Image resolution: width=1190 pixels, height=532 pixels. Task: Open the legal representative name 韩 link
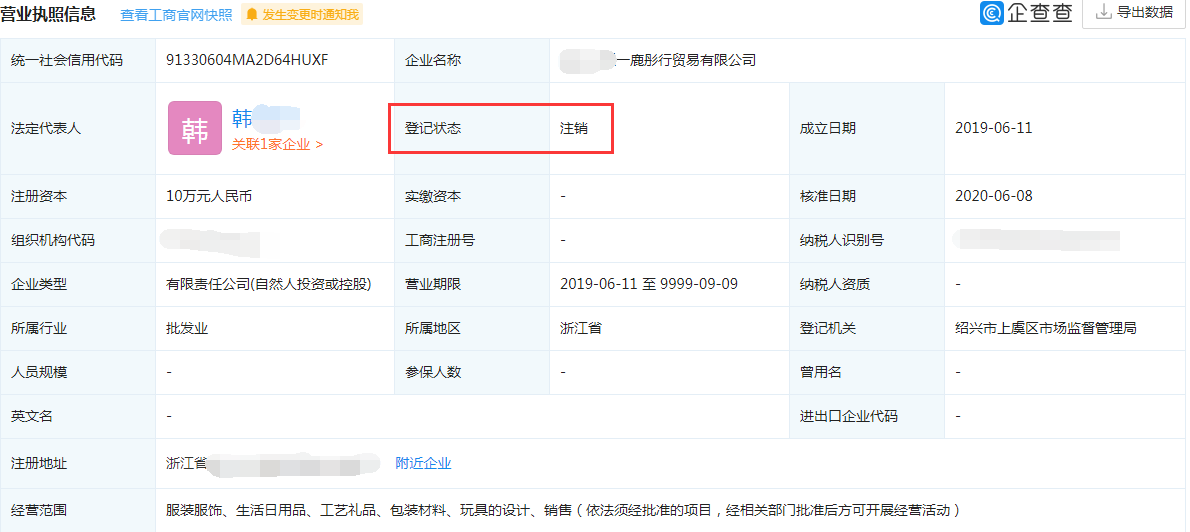[x=242, y=118]
